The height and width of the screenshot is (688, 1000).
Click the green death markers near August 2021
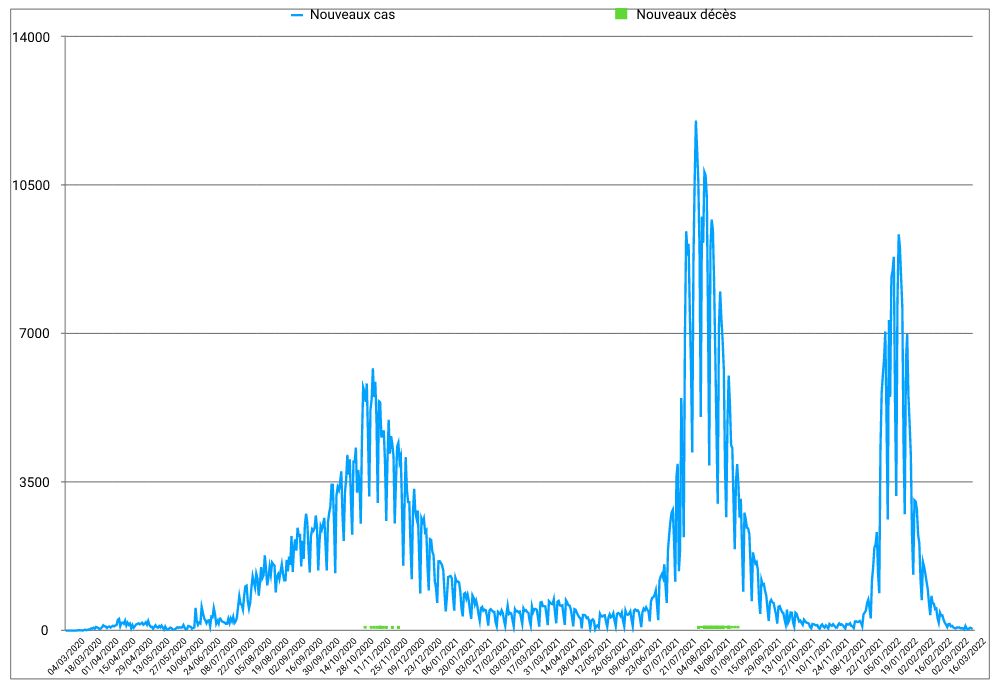tap(717, 627)
